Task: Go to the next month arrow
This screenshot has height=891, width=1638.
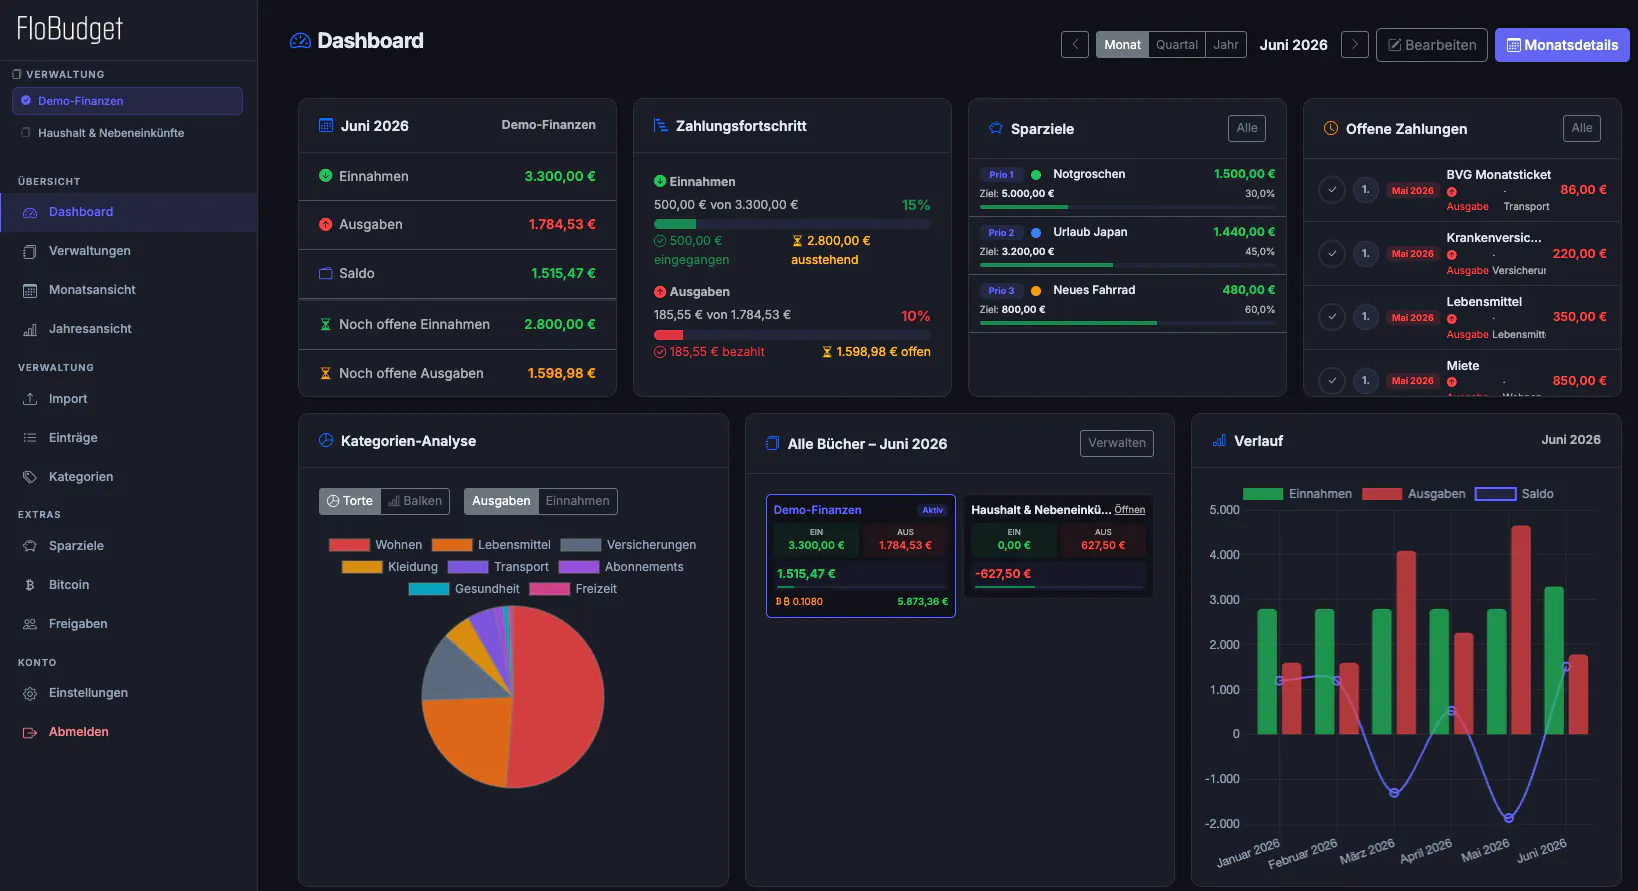Action: 1355,45
